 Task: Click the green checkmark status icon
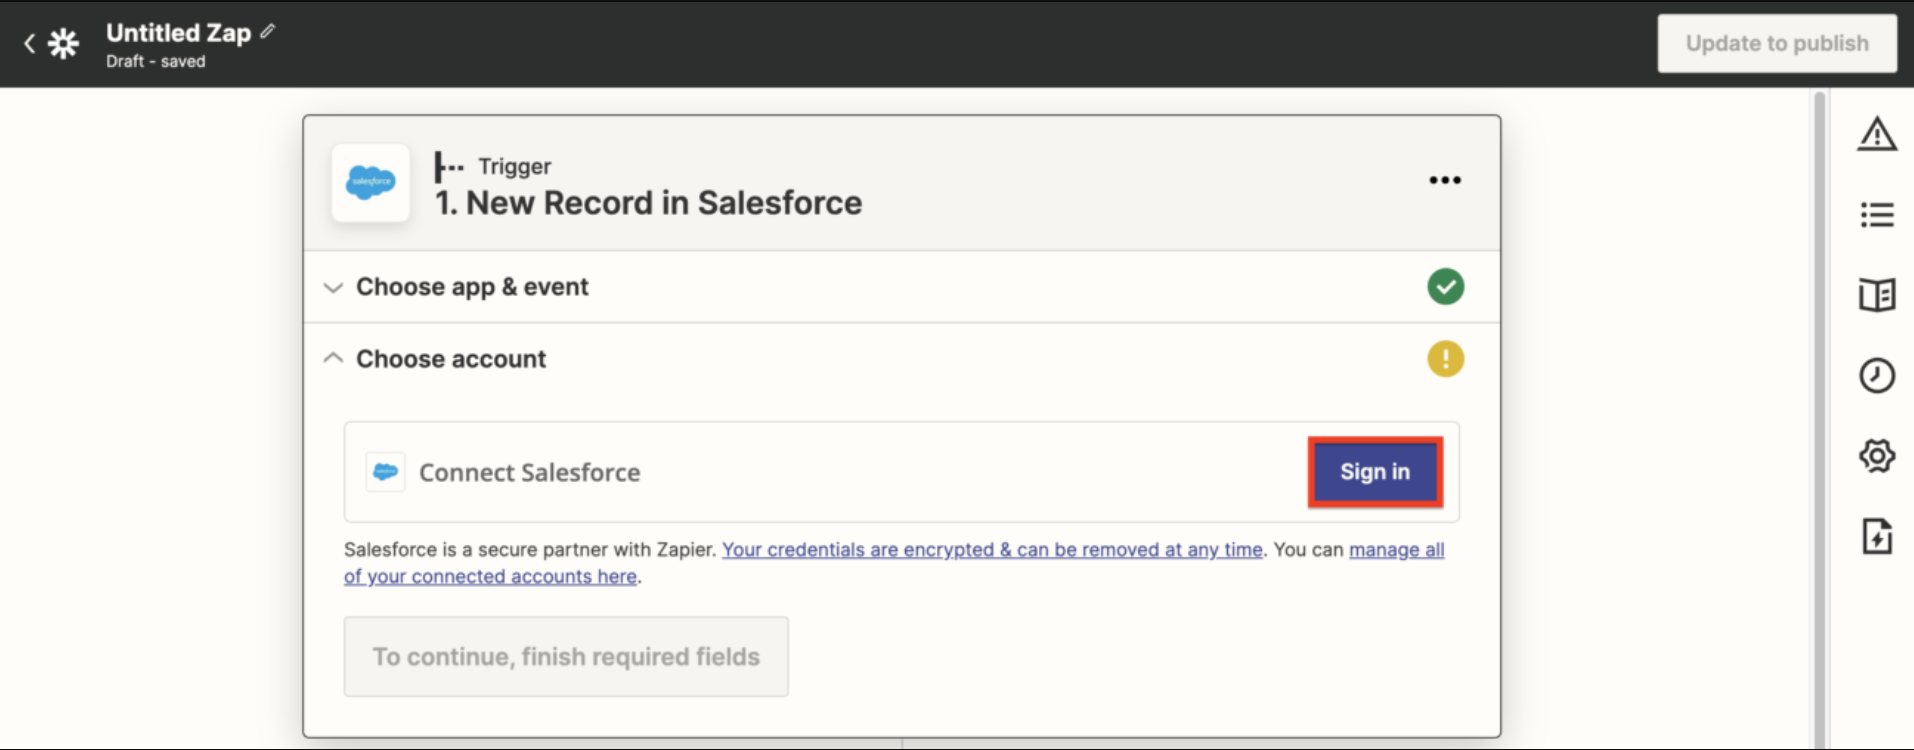click(1445, 287)
